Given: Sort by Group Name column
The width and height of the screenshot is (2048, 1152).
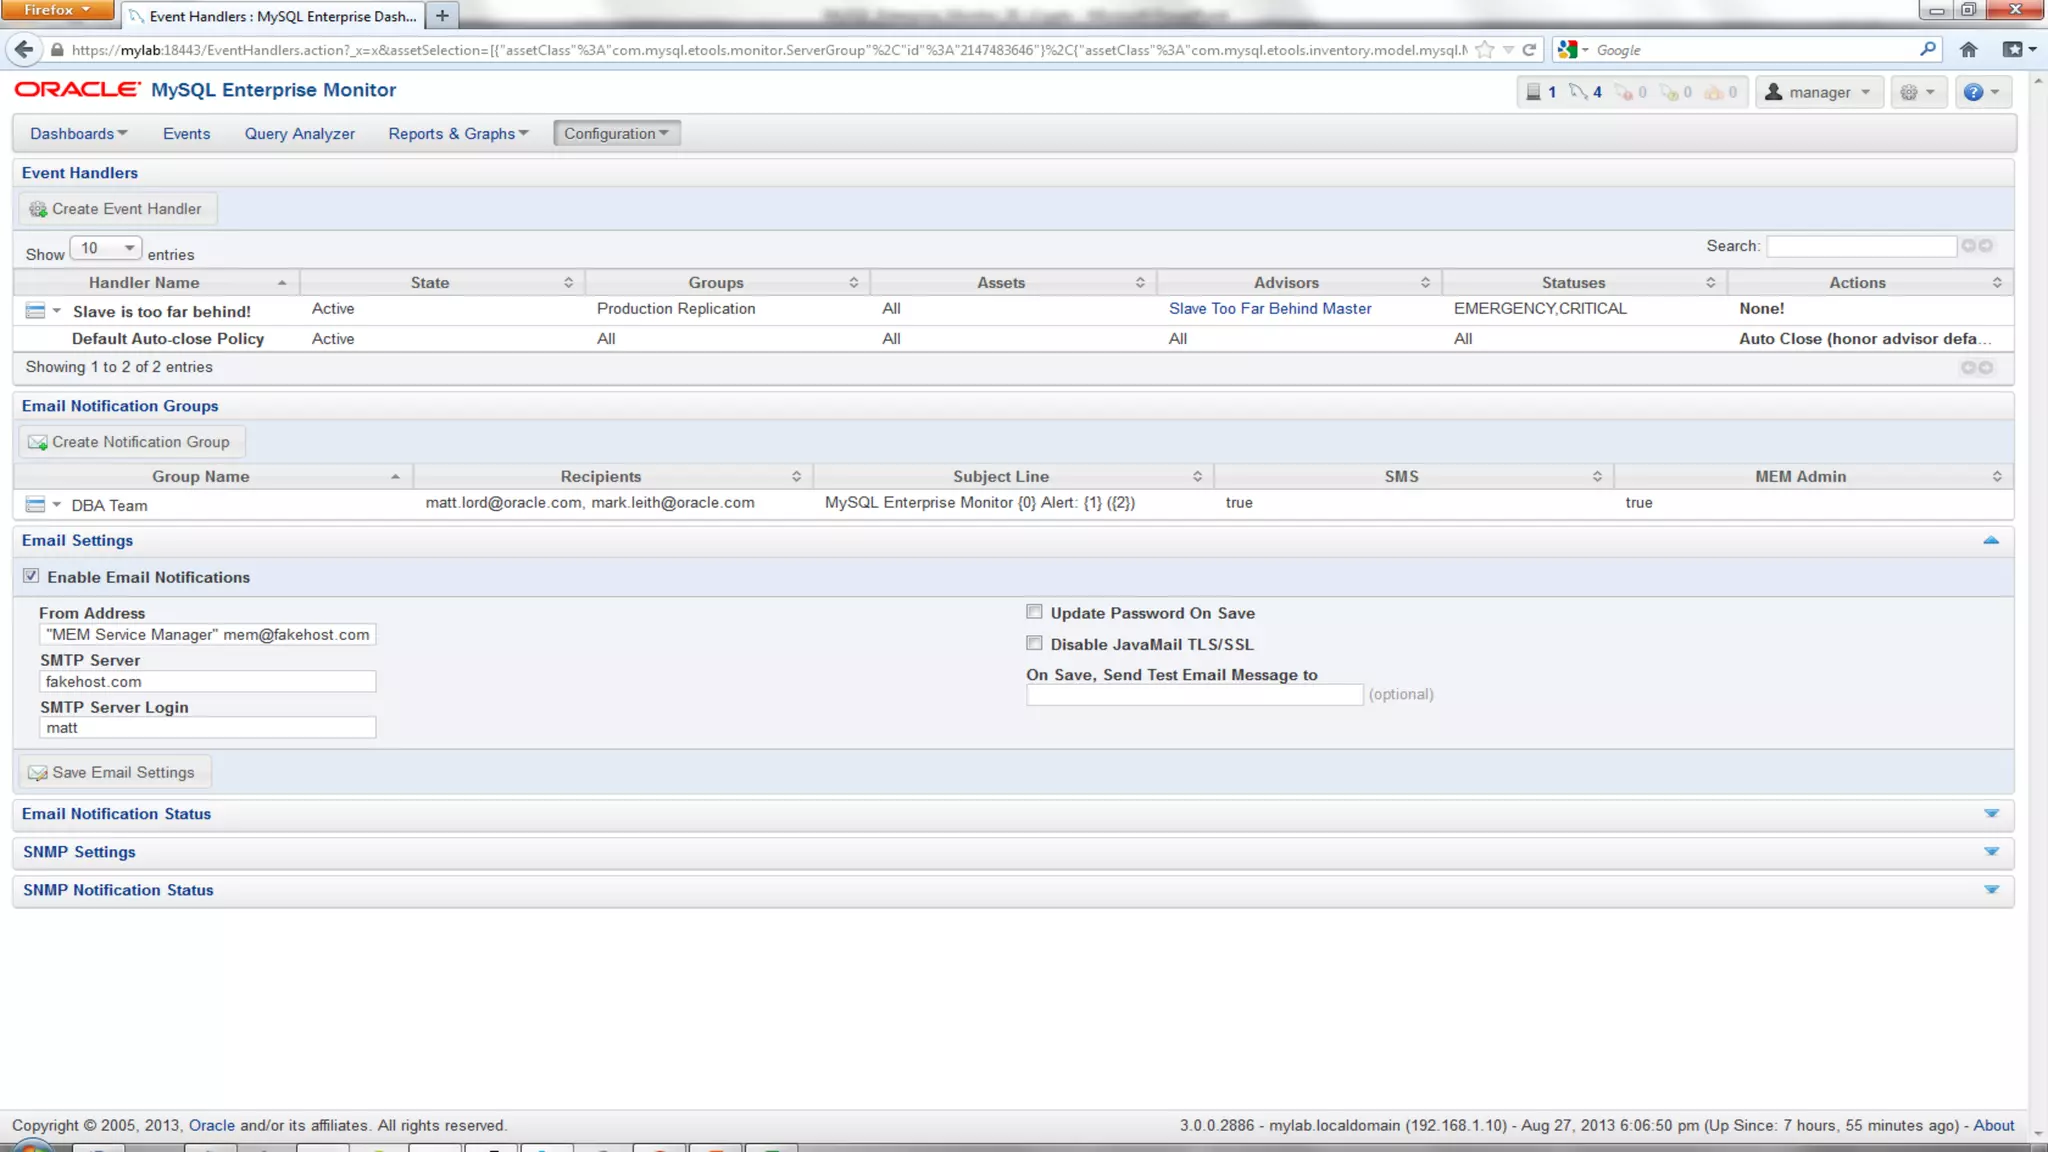Looking at the screenshot, I should 213,477.
